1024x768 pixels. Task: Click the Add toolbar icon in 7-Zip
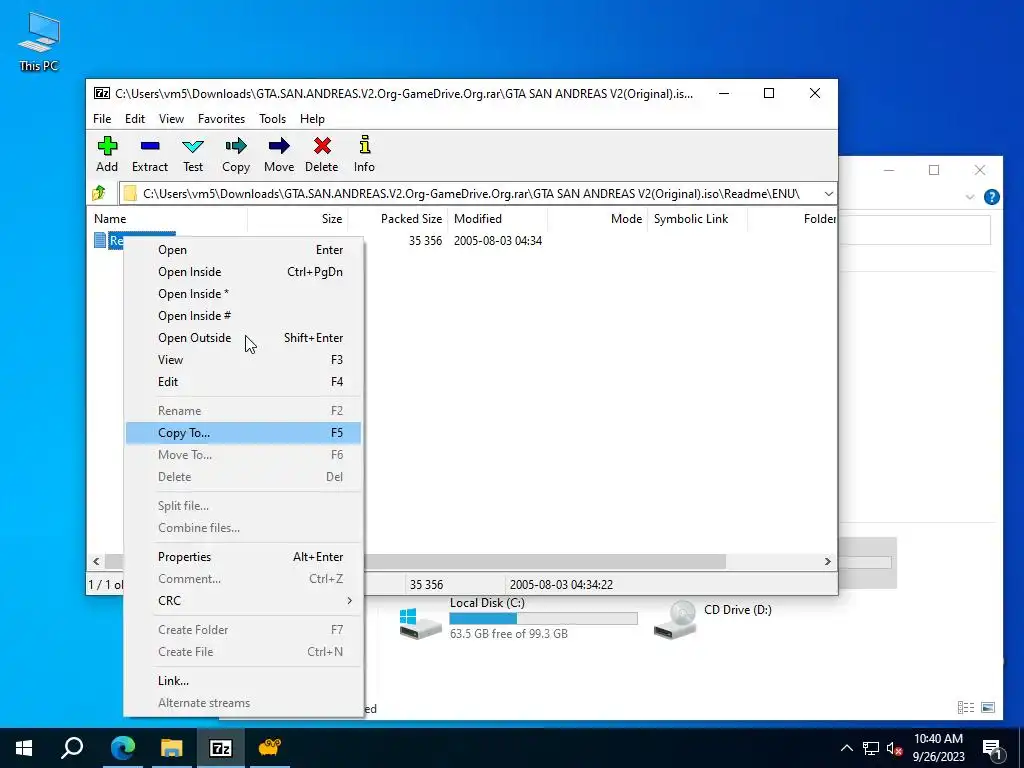click(107, 146)
